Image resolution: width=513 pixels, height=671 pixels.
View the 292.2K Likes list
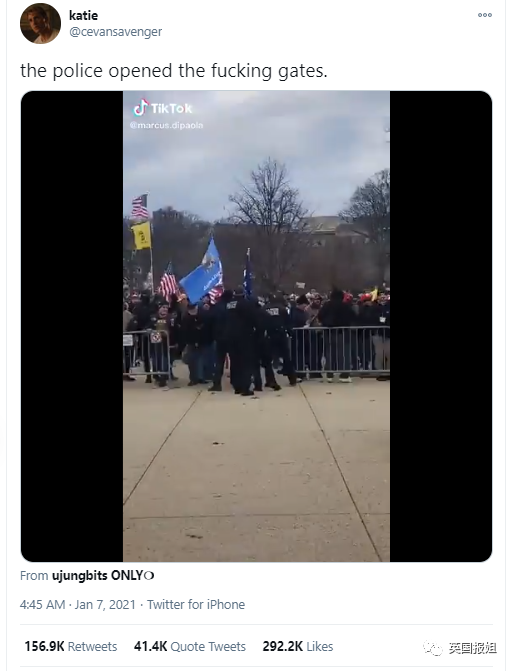coord(298,646)
